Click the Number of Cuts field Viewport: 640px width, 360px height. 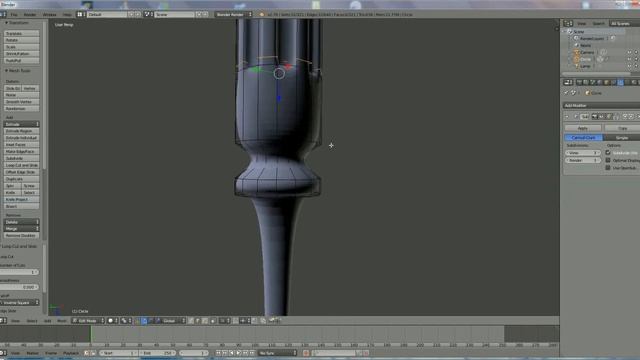(x=20, y=272)
